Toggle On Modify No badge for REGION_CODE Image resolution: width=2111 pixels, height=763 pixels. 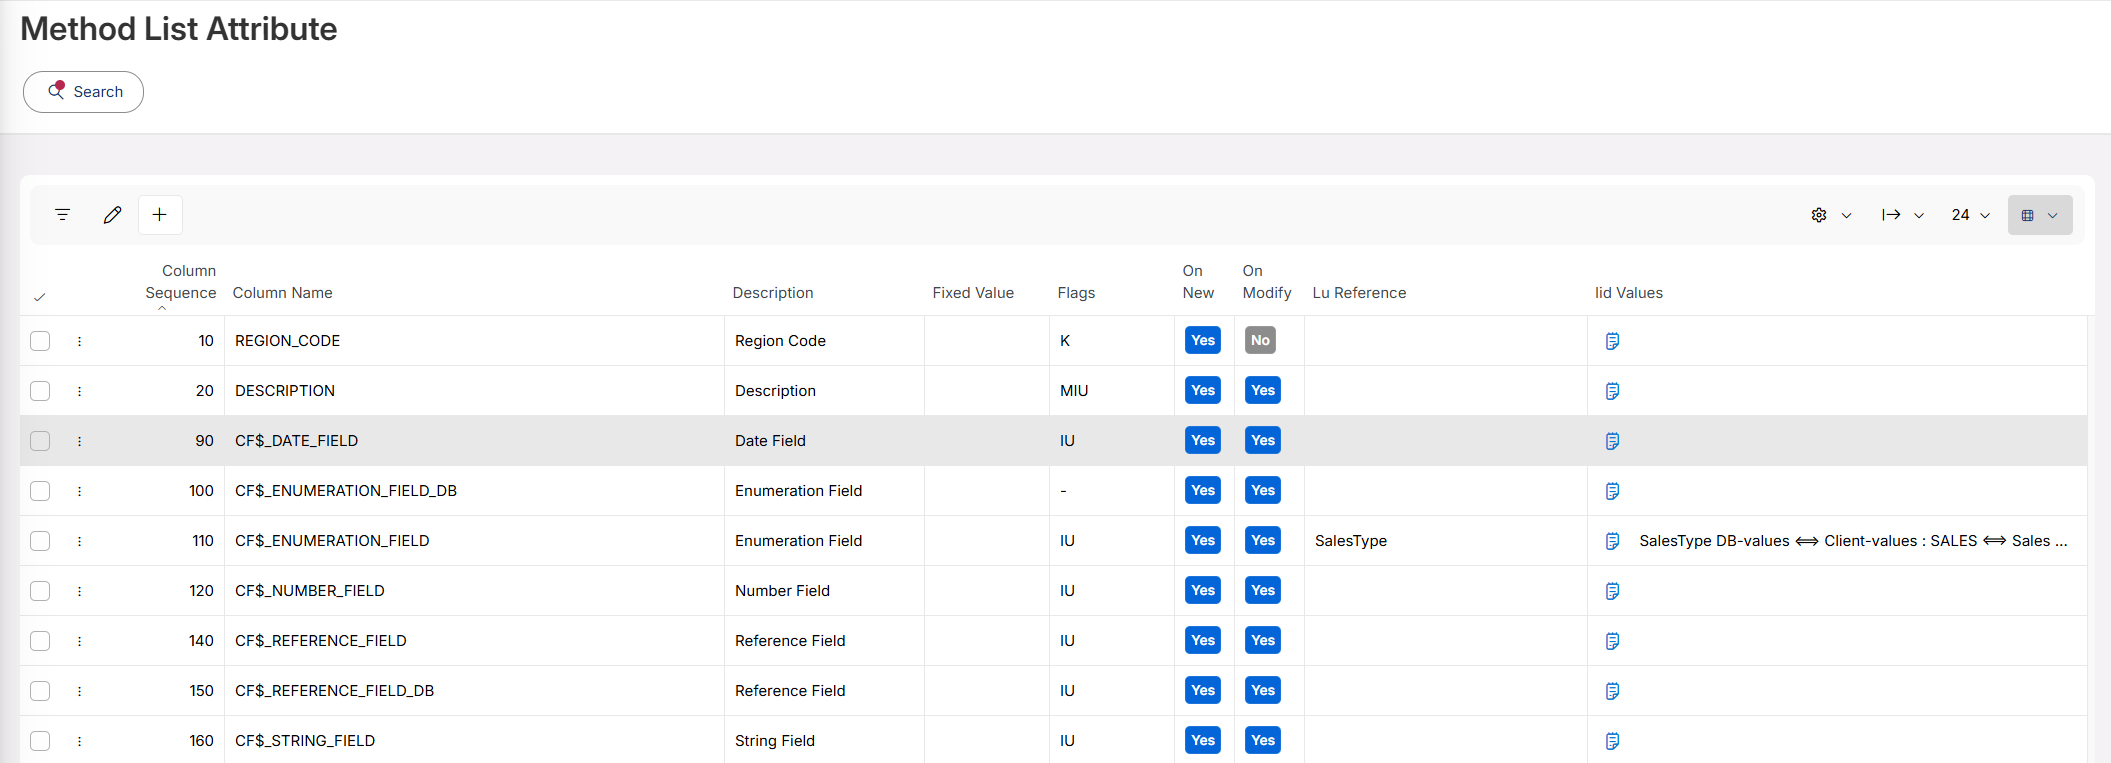[1260, 340]
